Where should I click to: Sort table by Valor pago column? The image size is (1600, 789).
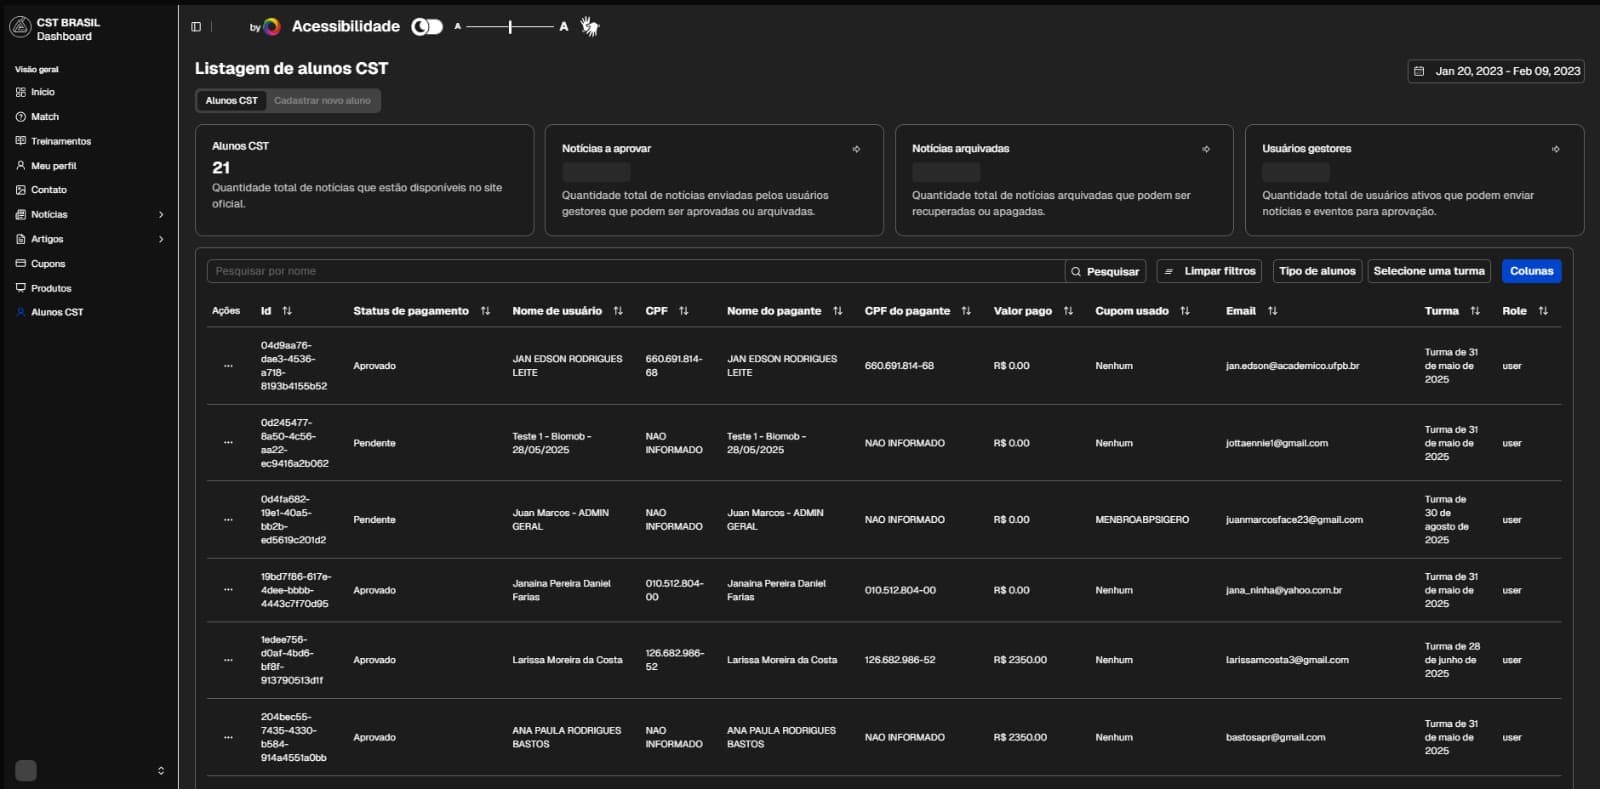click(1068, 311)
